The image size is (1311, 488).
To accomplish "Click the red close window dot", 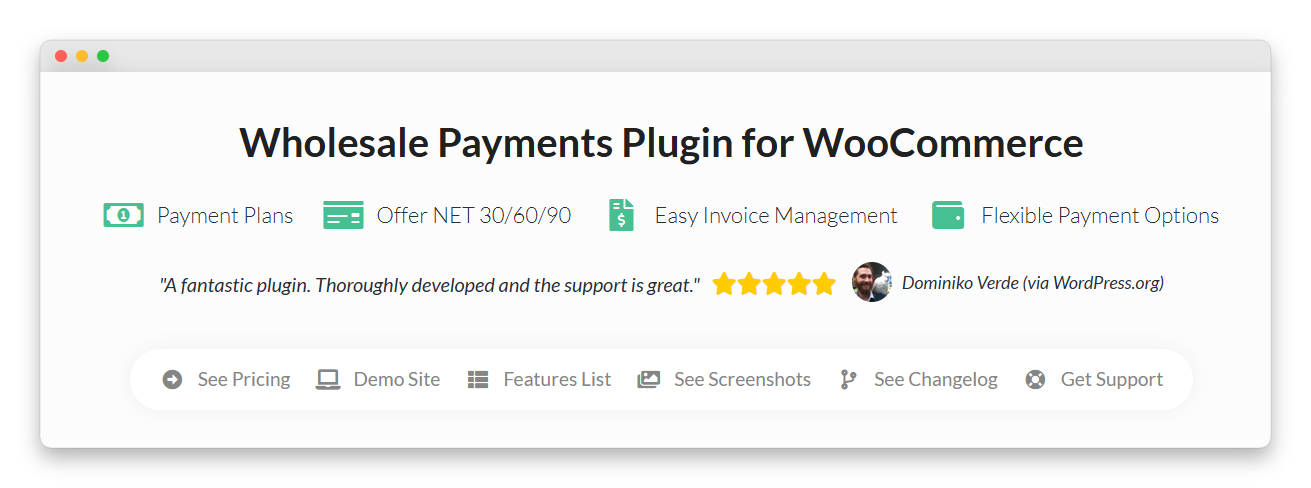I will (61, 56).
